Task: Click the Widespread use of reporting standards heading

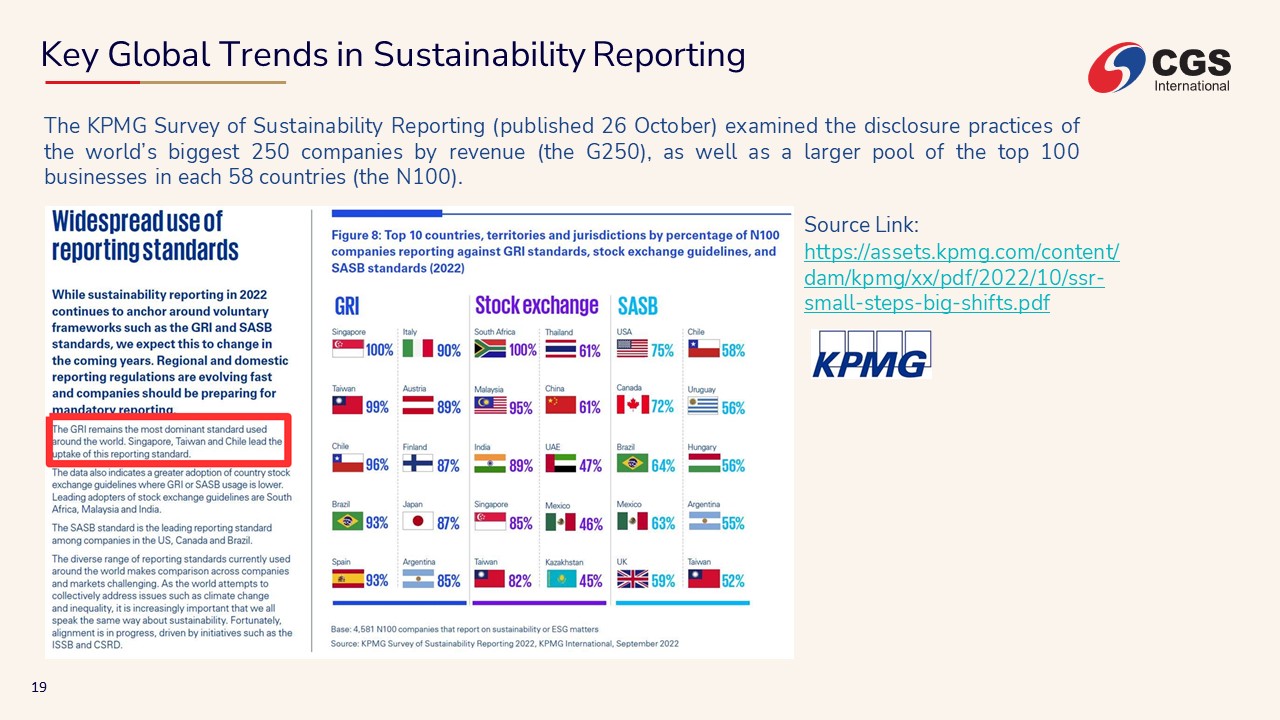Action: [x=145, y=235]
